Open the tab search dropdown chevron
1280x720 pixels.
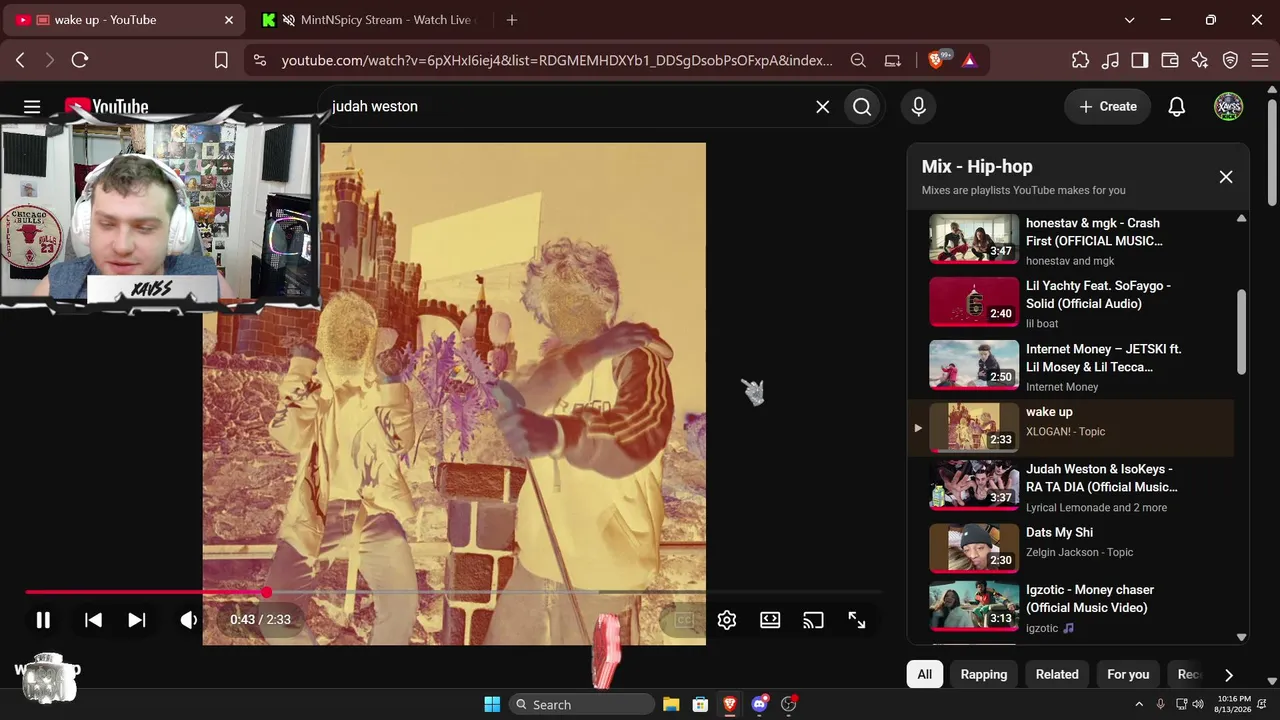click(1129, 20)
